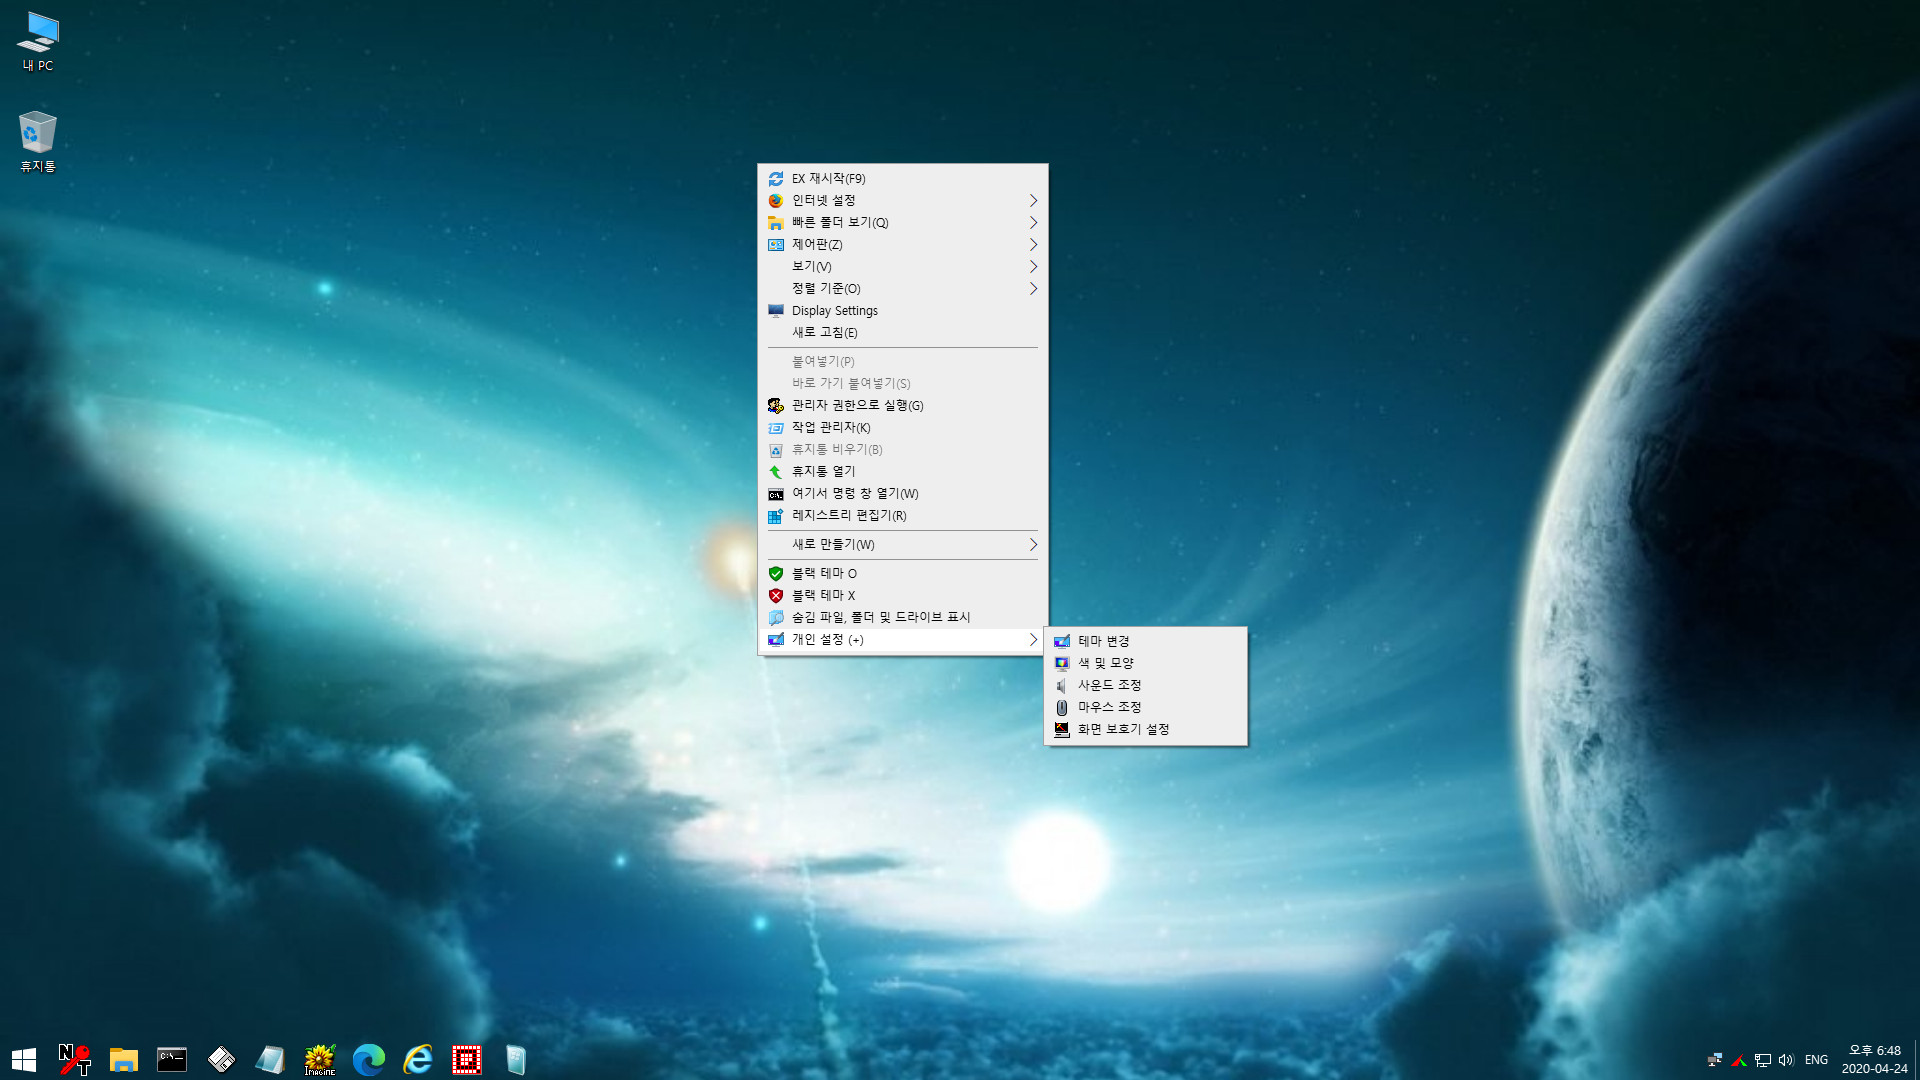
Task: Select 화면 보호기 설정 submenu entry
Action: pos(1146,730)
